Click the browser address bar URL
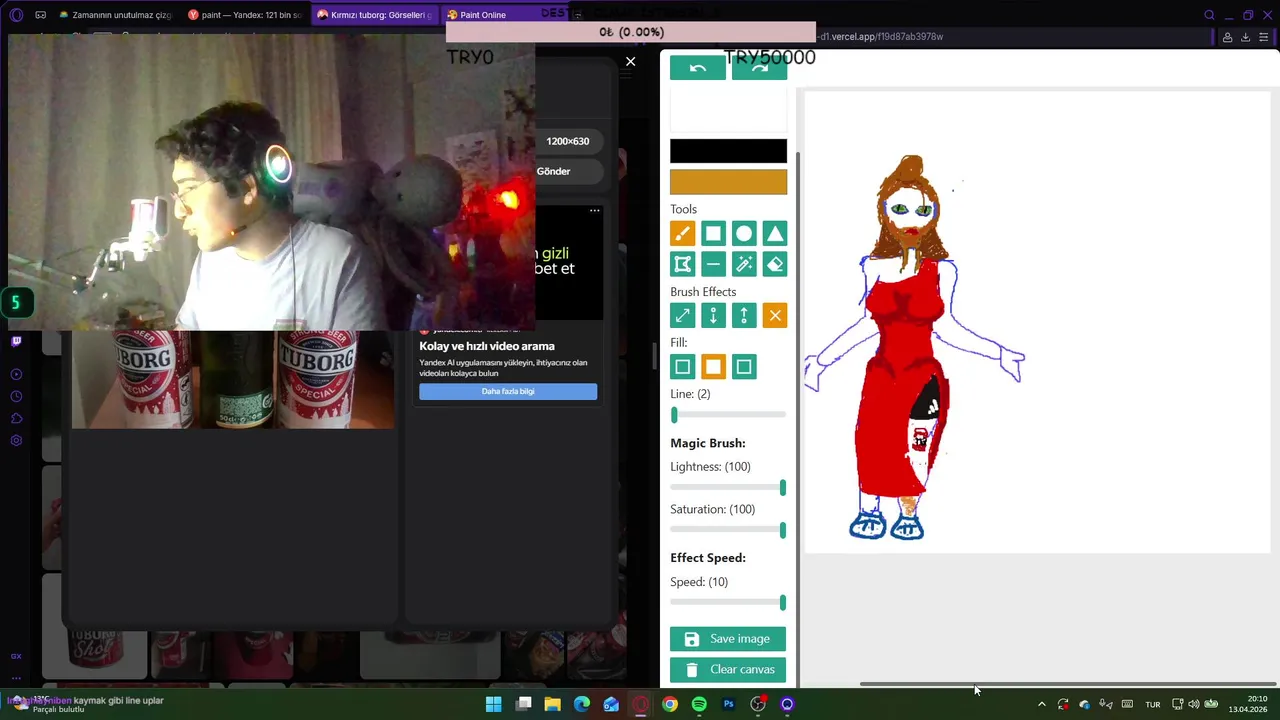 click(x=880, y=37)
